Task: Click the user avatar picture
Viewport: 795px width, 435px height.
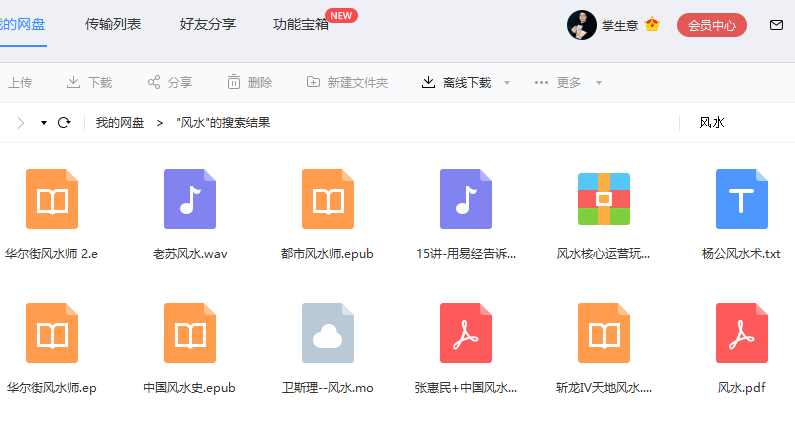Action: pos(582,25)
